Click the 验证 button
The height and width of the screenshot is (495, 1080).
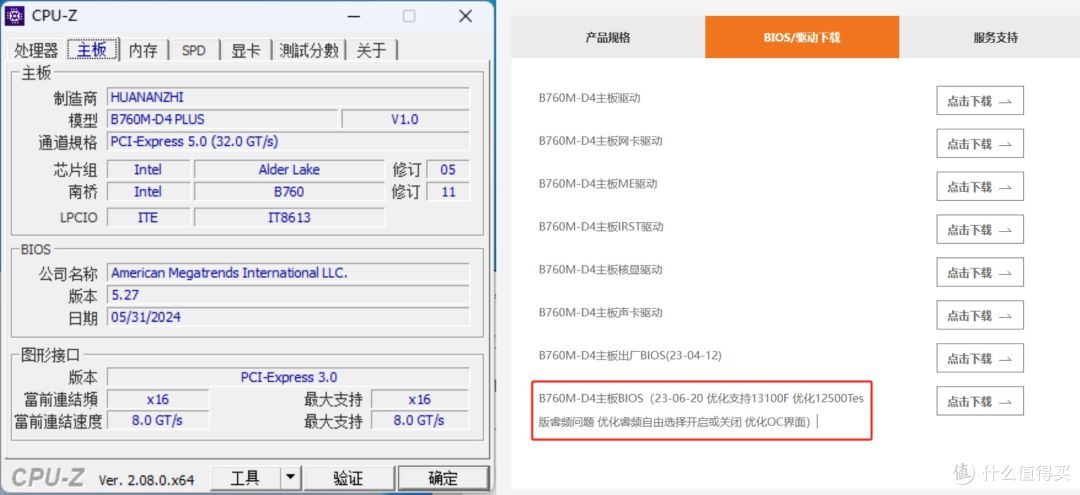[x=349, y=478]
